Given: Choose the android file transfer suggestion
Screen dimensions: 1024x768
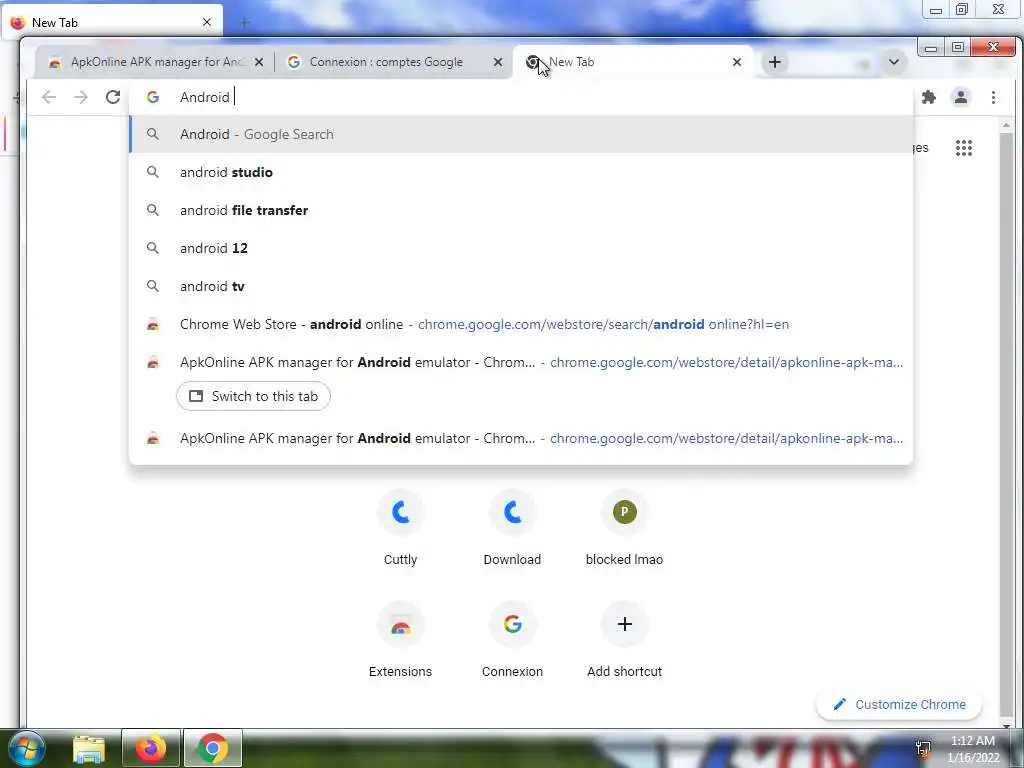Looking at the screenshot, I should click(521, 210).
